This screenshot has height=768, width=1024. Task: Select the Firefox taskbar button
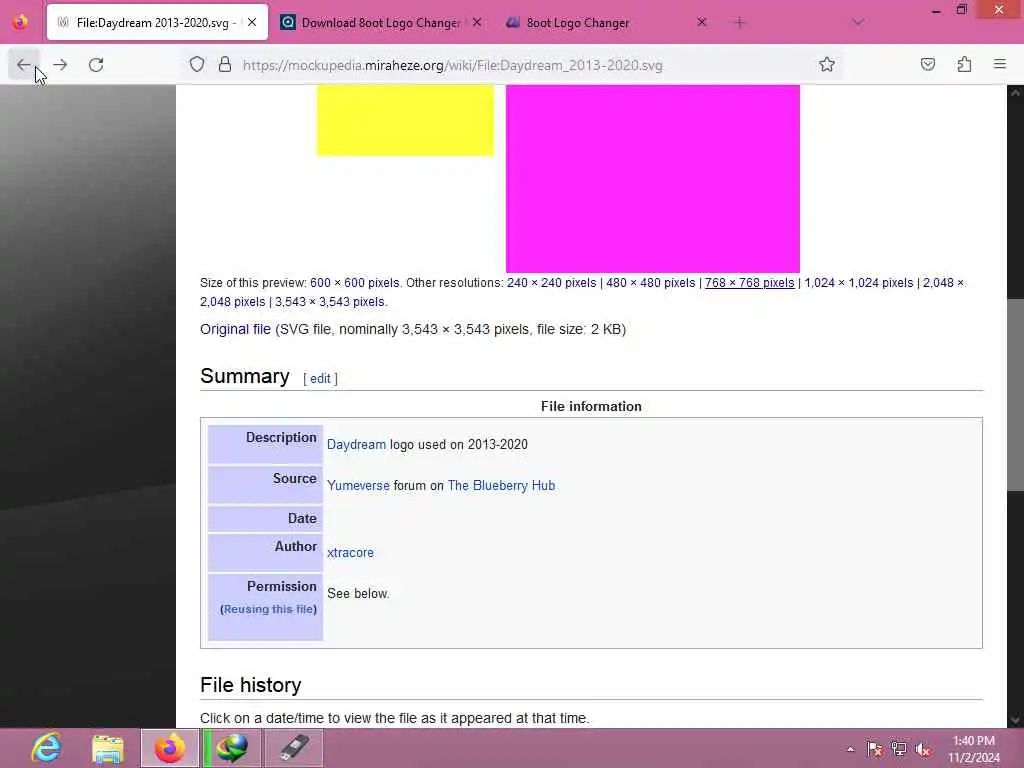pos(170,748)
